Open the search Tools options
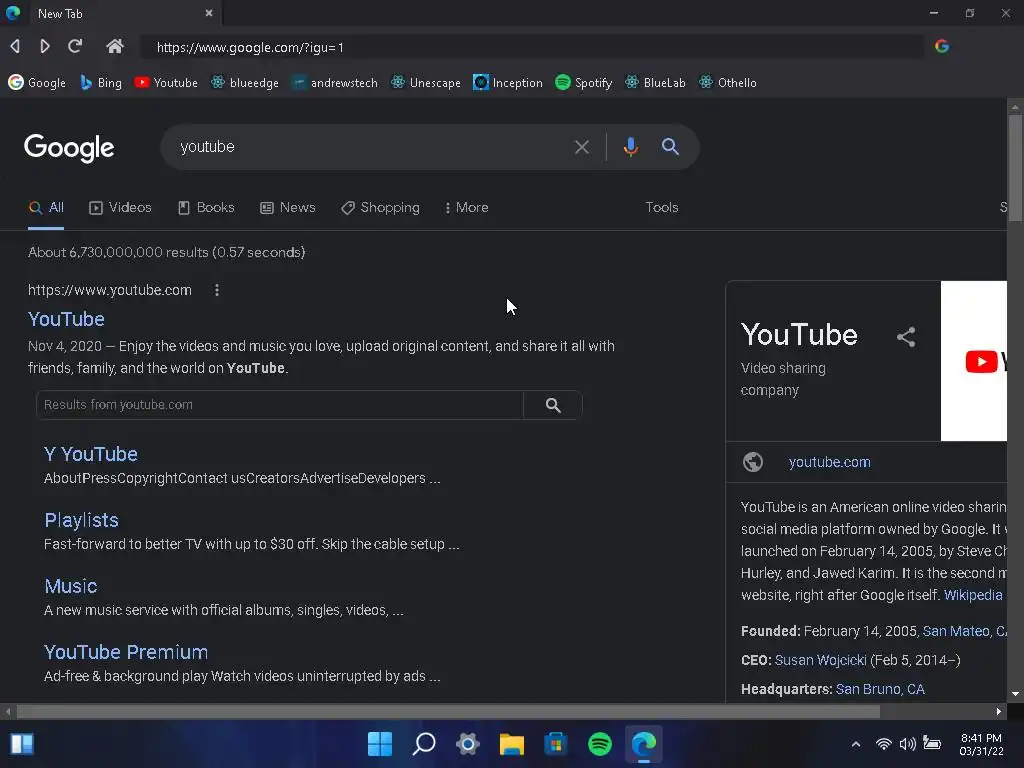 662,208
